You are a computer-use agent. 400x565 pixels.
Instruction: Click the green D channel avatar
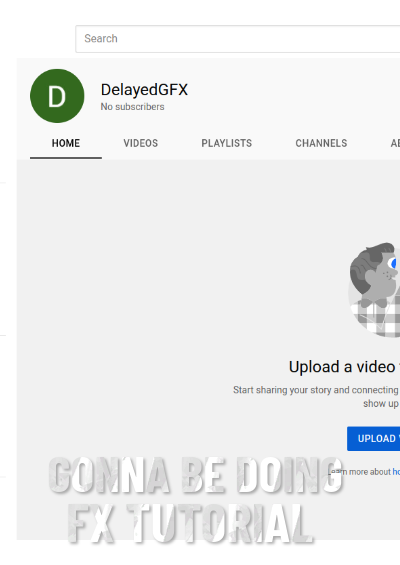click(57, 96)
